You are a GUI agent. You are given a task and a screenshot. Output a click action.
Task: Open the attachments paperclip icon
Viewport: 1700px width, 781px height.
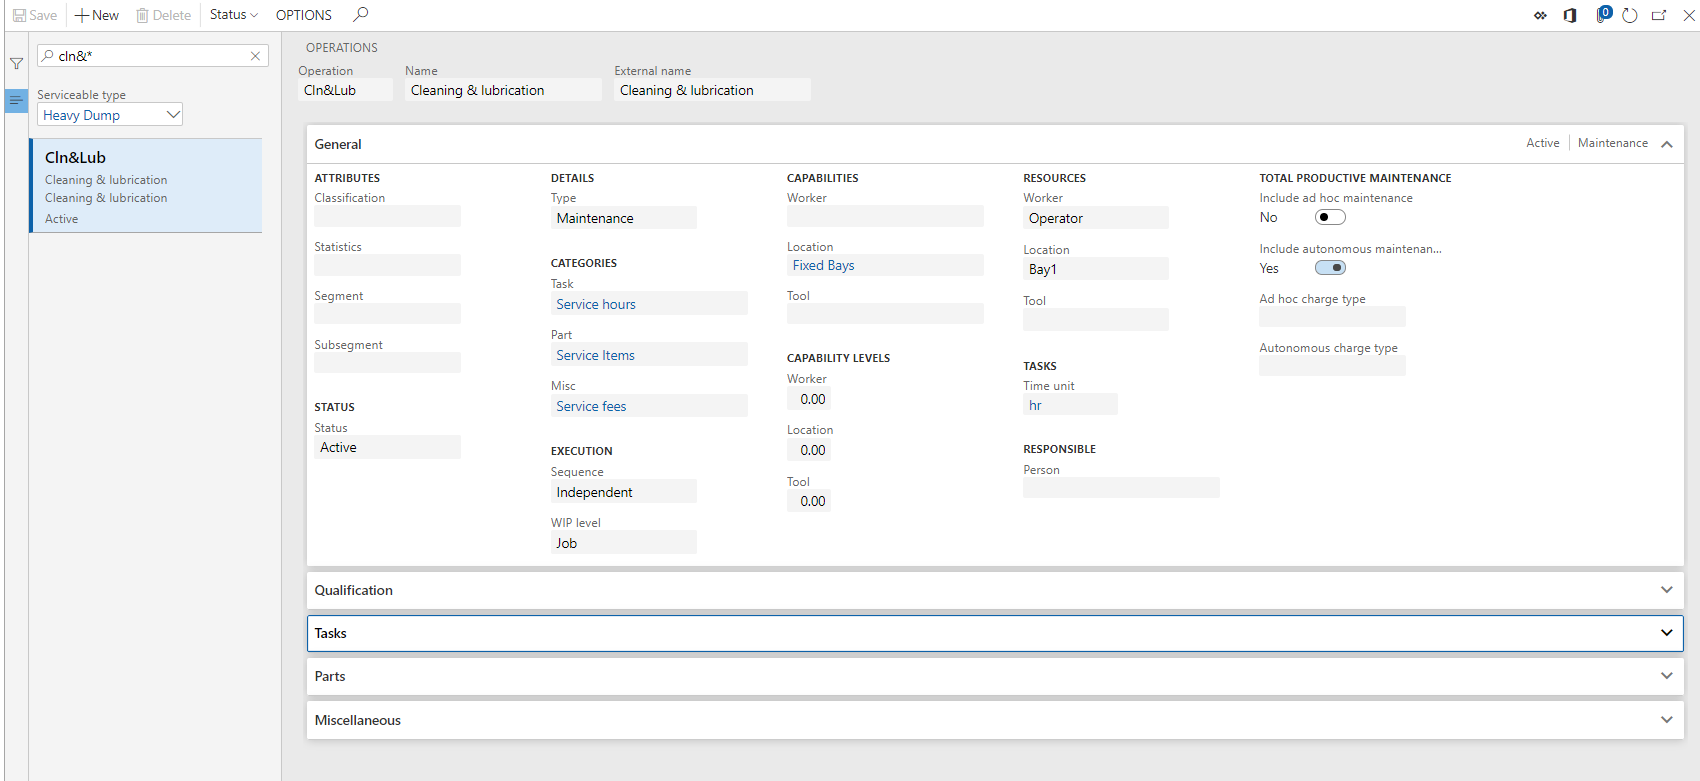[x=1602, y=15]
